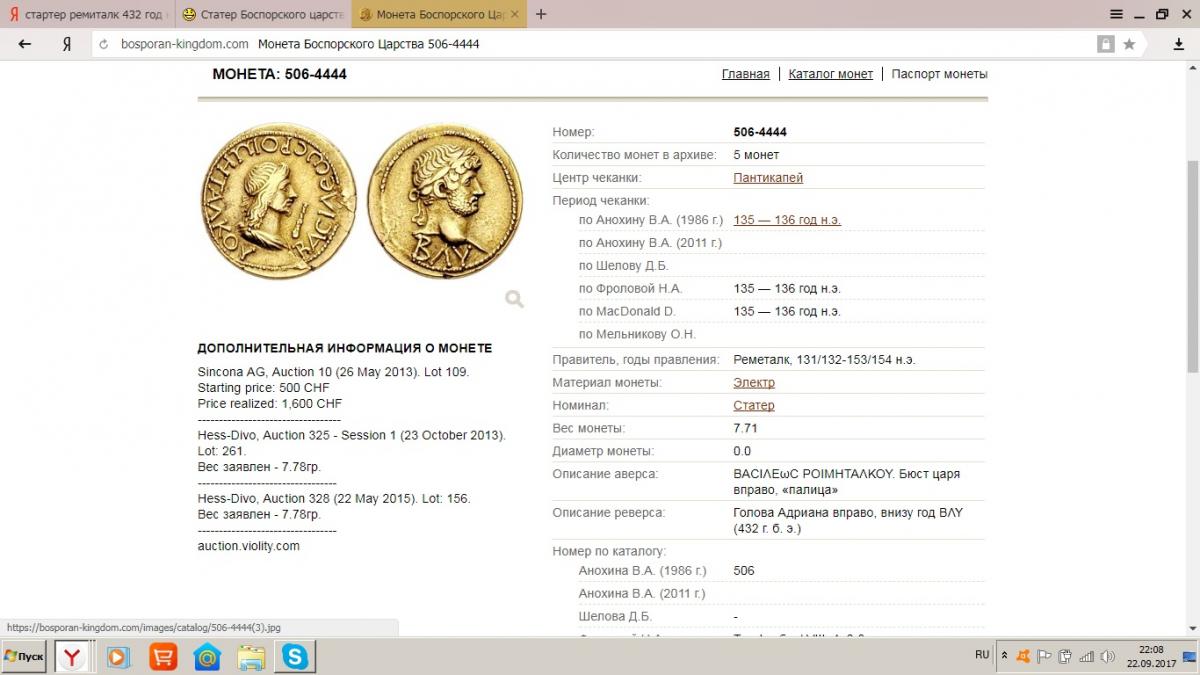Switch input language via RU indicator

[982, 655]
